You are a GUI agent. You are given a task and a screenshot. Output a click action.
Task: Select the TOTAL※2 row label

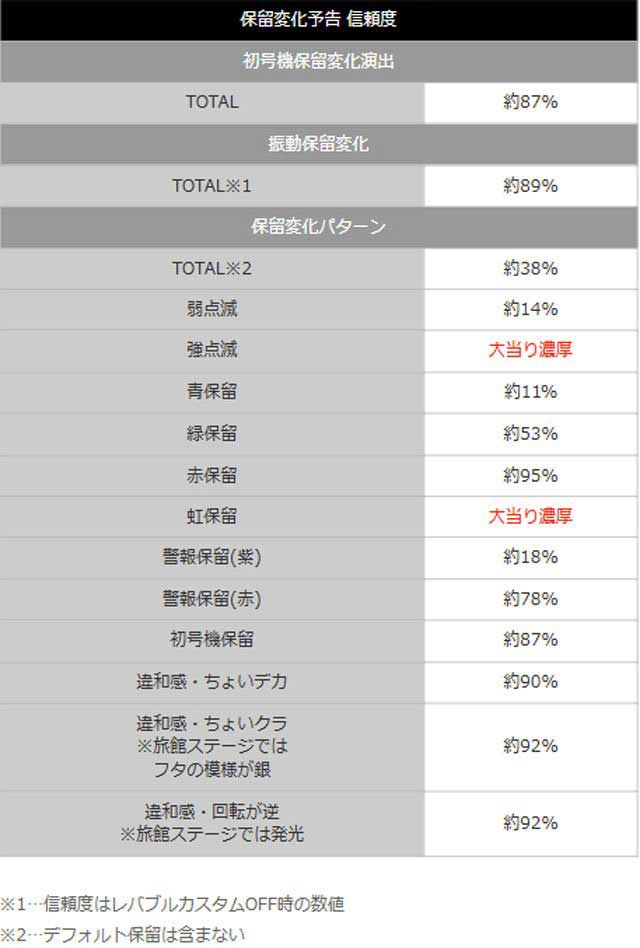pos(211,268)
